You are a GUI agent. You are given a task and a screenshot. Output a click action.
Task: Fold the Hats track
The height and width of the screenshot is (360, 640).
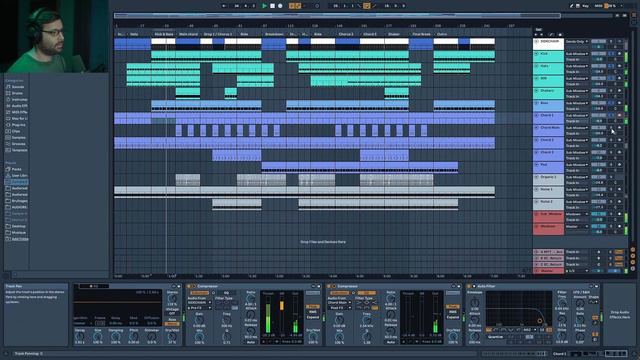[536, 66]
